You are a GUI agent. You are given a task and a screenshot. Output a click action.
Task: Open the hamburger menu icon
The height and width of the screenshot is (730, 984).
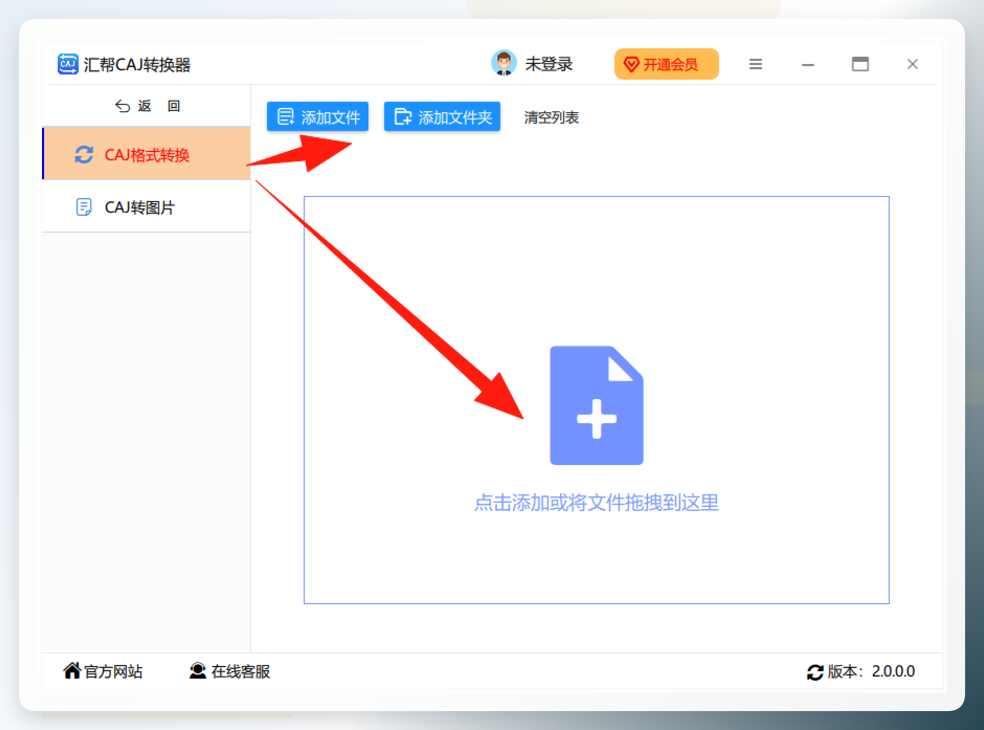(x=756, y=64)
